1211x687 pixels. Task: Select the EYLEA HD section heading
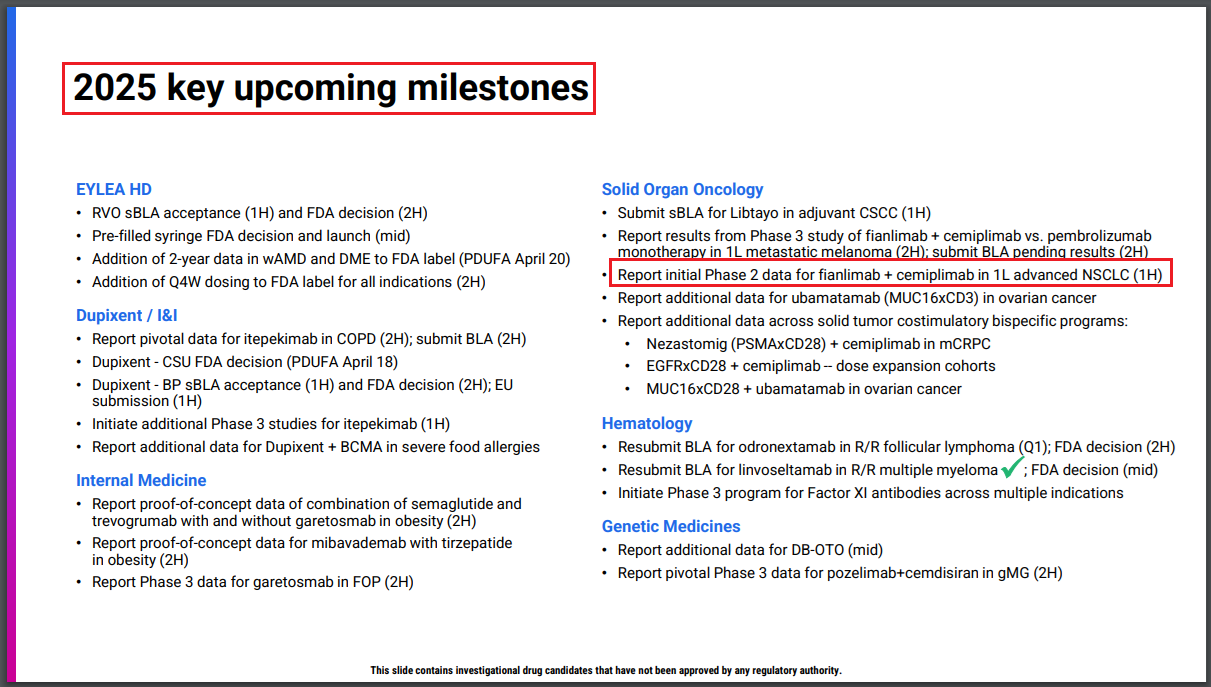click(114, 189)
